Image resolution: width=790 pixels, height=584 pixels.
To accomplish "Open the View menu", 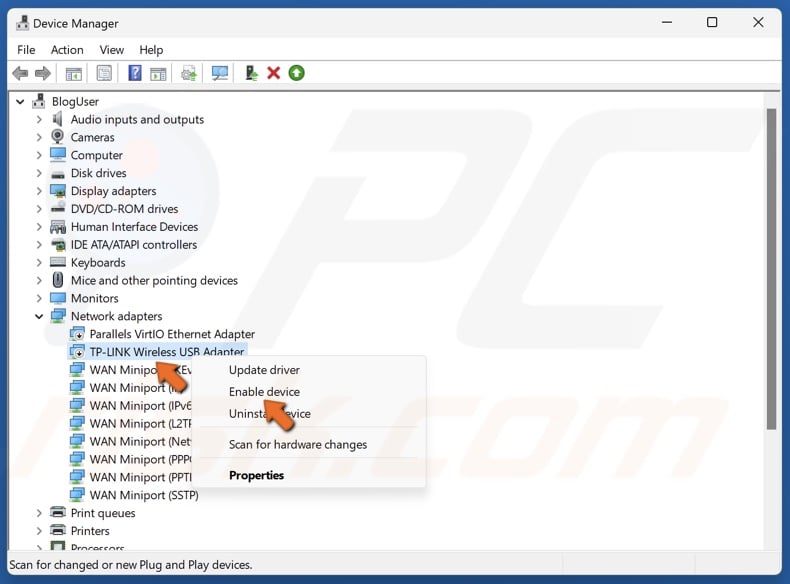I will tap(111, 50).
